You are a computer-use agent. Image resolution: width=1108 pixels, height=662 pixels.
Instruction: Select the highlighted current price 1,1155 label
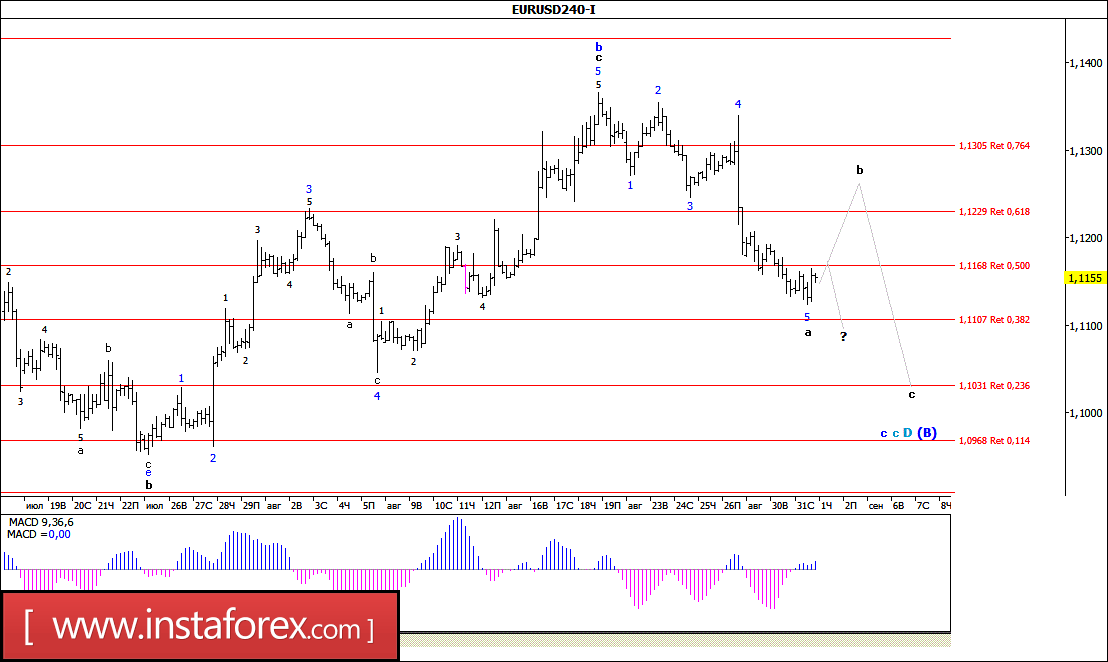[1085, 278]
